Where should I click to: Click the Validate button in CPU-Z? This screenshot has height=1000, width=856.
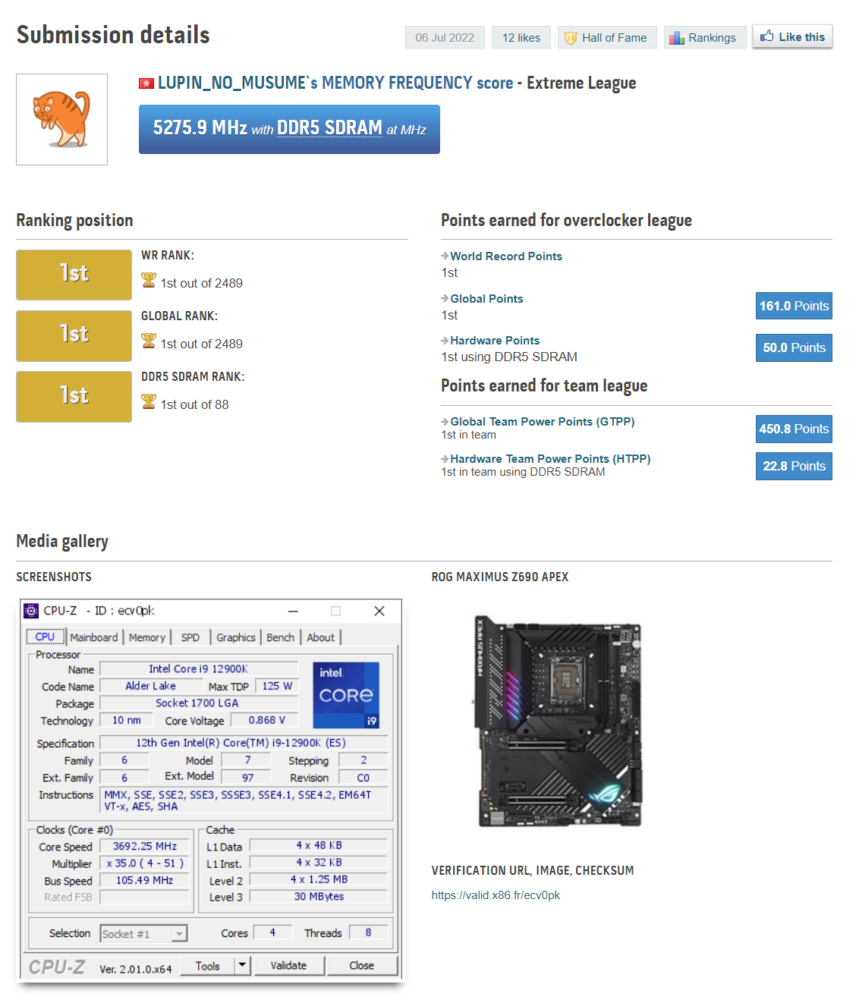tap(288, 966)
